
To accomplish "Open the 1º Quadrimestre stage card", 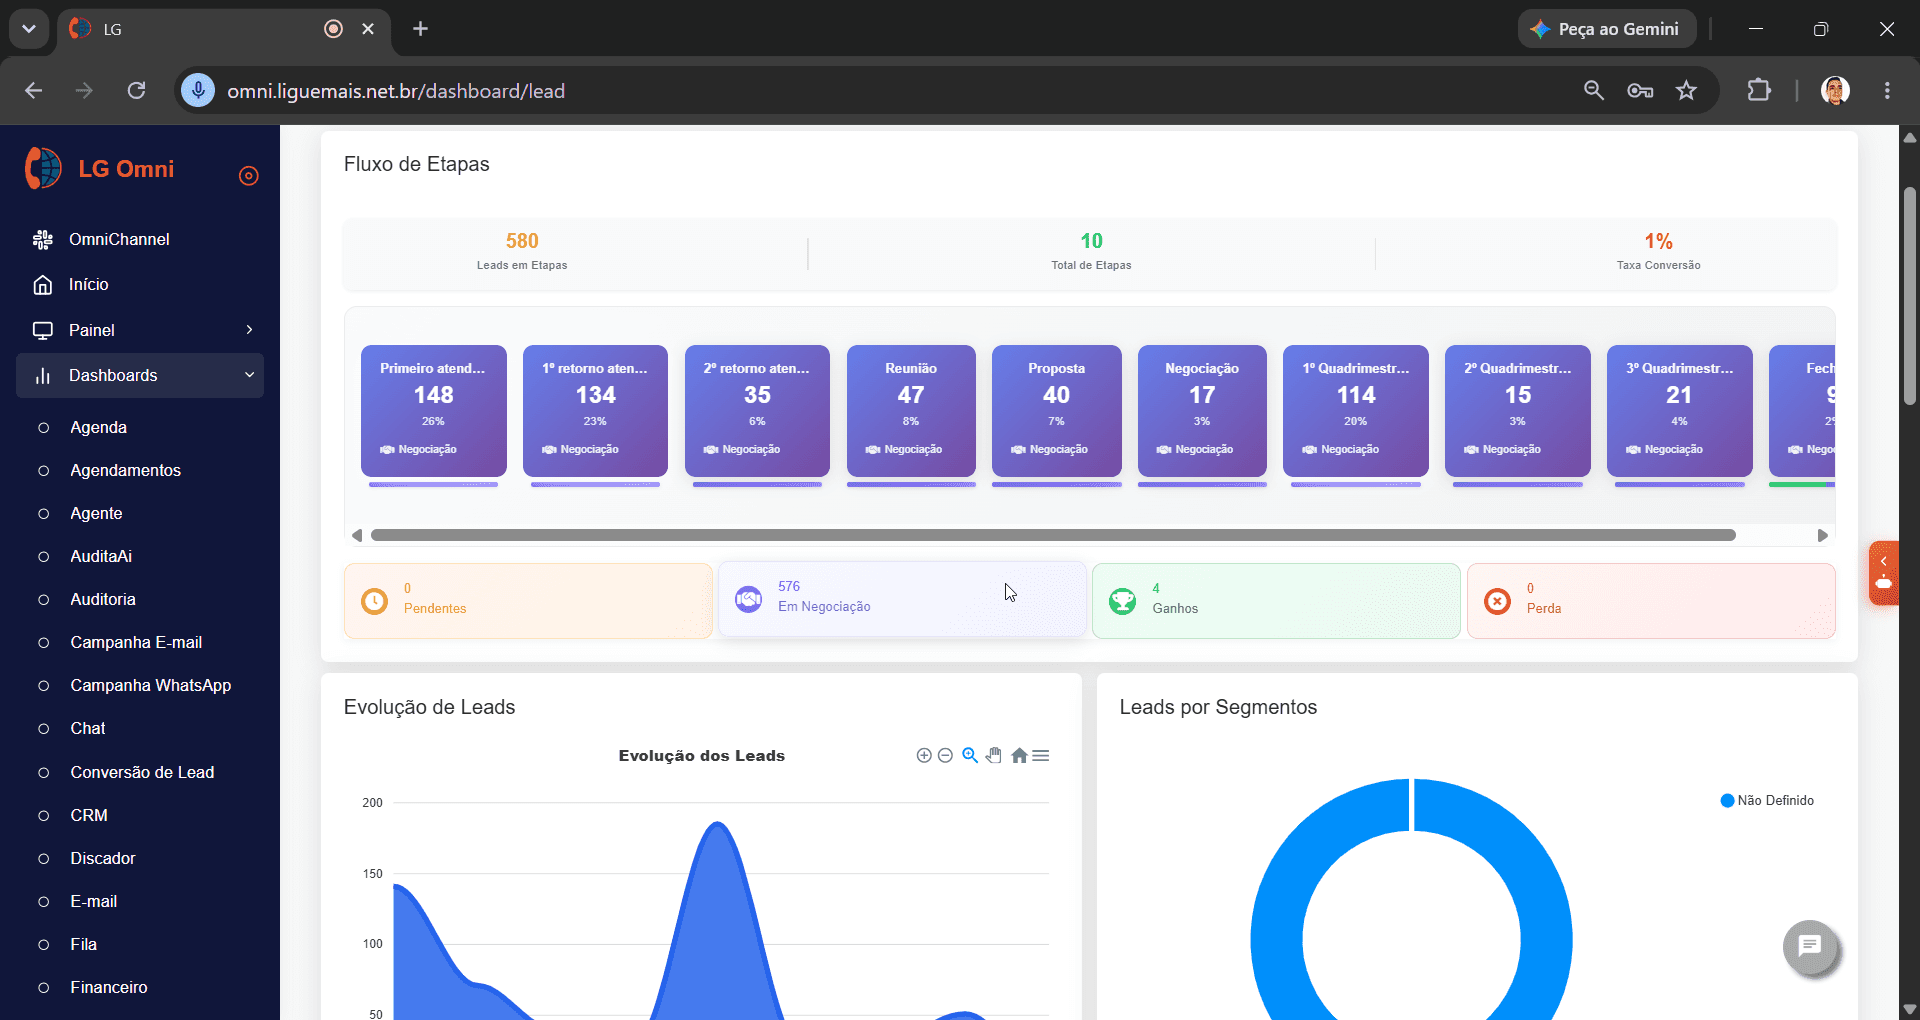I will (x=1356, y=411).
